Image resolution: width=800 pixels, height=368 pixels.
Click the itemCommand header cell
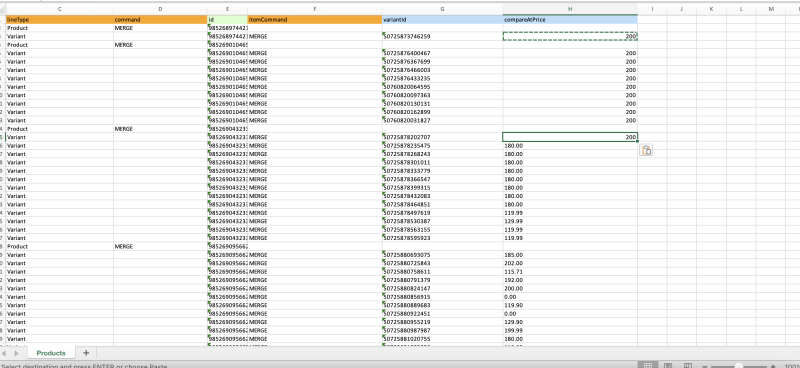click(315, 19)
